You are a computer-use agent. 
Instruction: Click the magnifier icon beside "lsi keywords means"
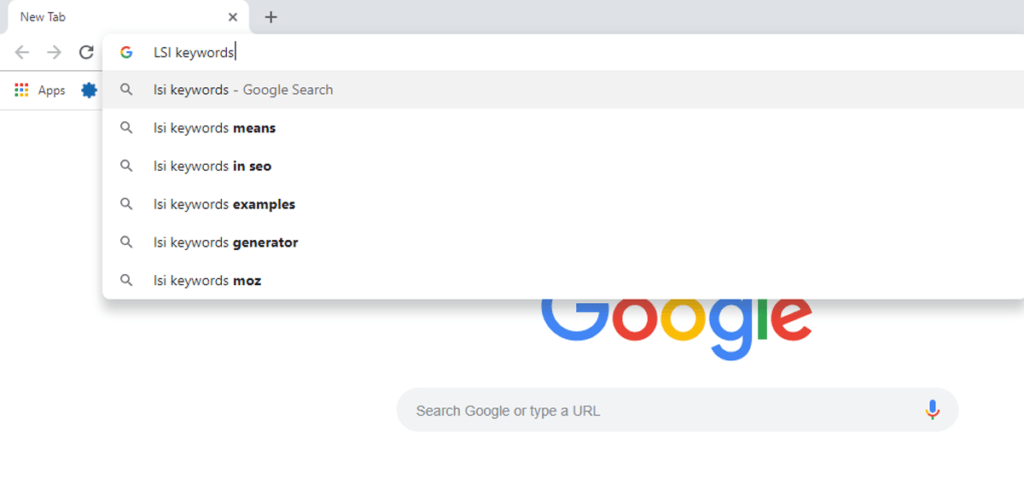click(126, 128)
